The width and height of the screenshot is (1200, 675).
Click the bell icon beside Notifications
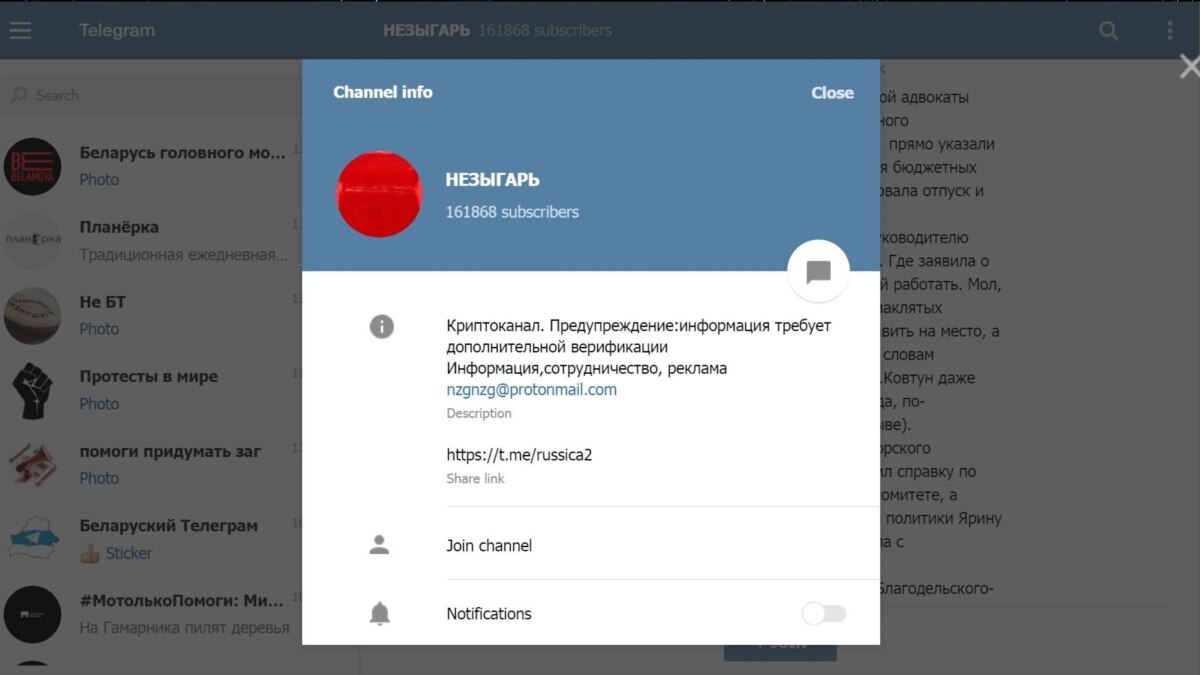(x=380, y=614)
